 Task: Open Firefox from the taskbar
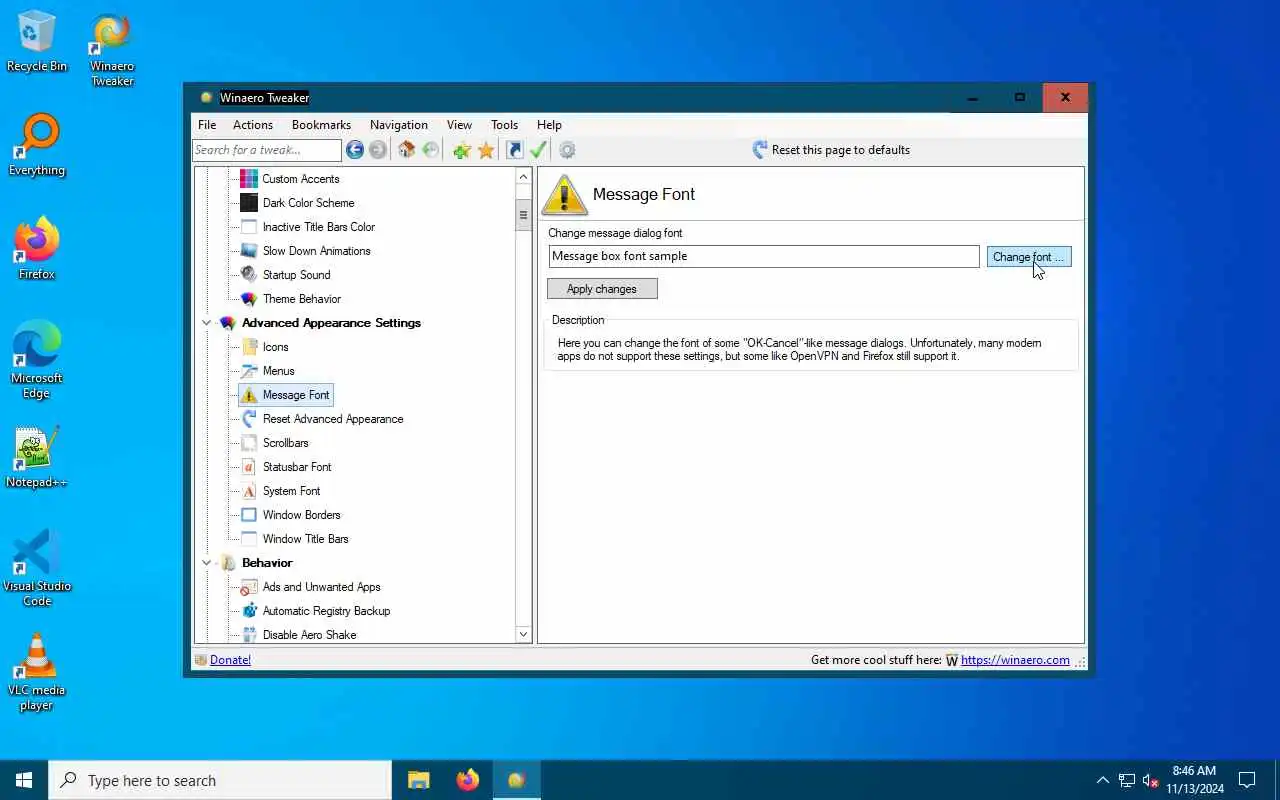[x=467, y=780]
